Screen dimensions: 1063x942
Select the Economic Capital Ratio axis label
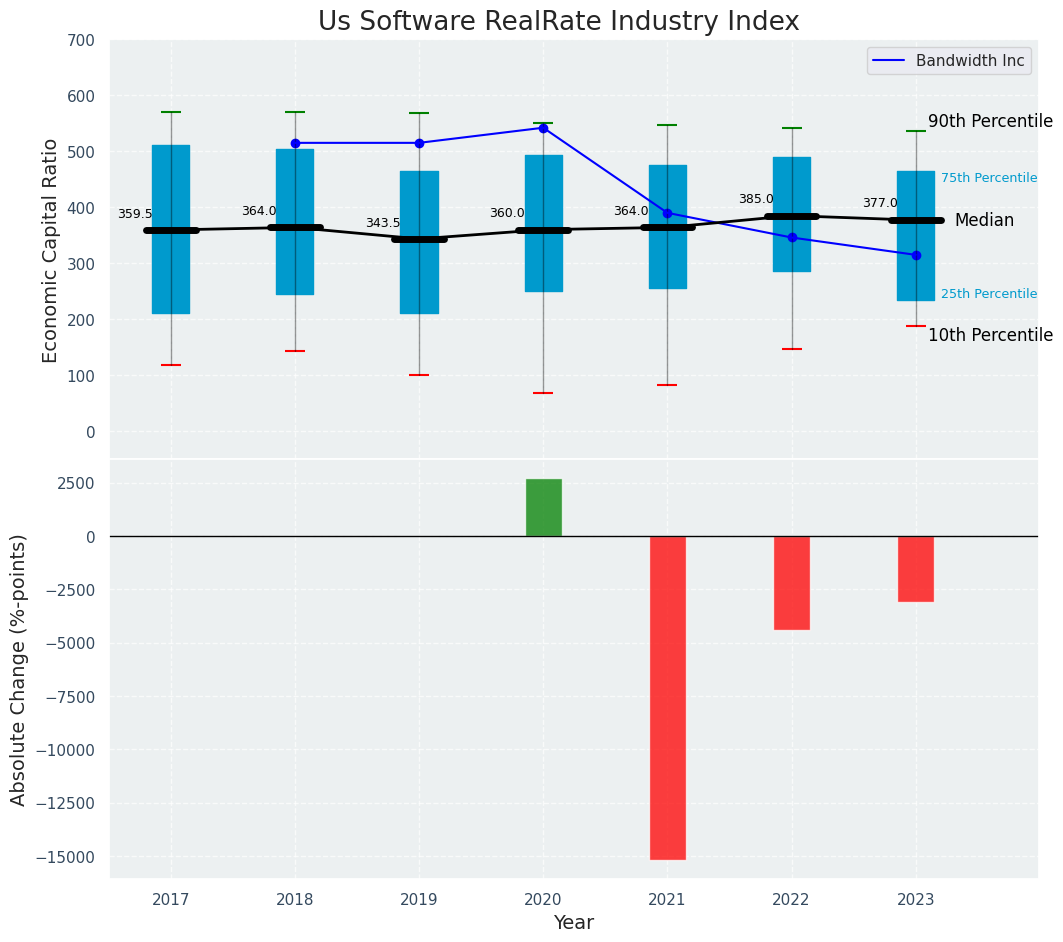click(x=51, y=250)
